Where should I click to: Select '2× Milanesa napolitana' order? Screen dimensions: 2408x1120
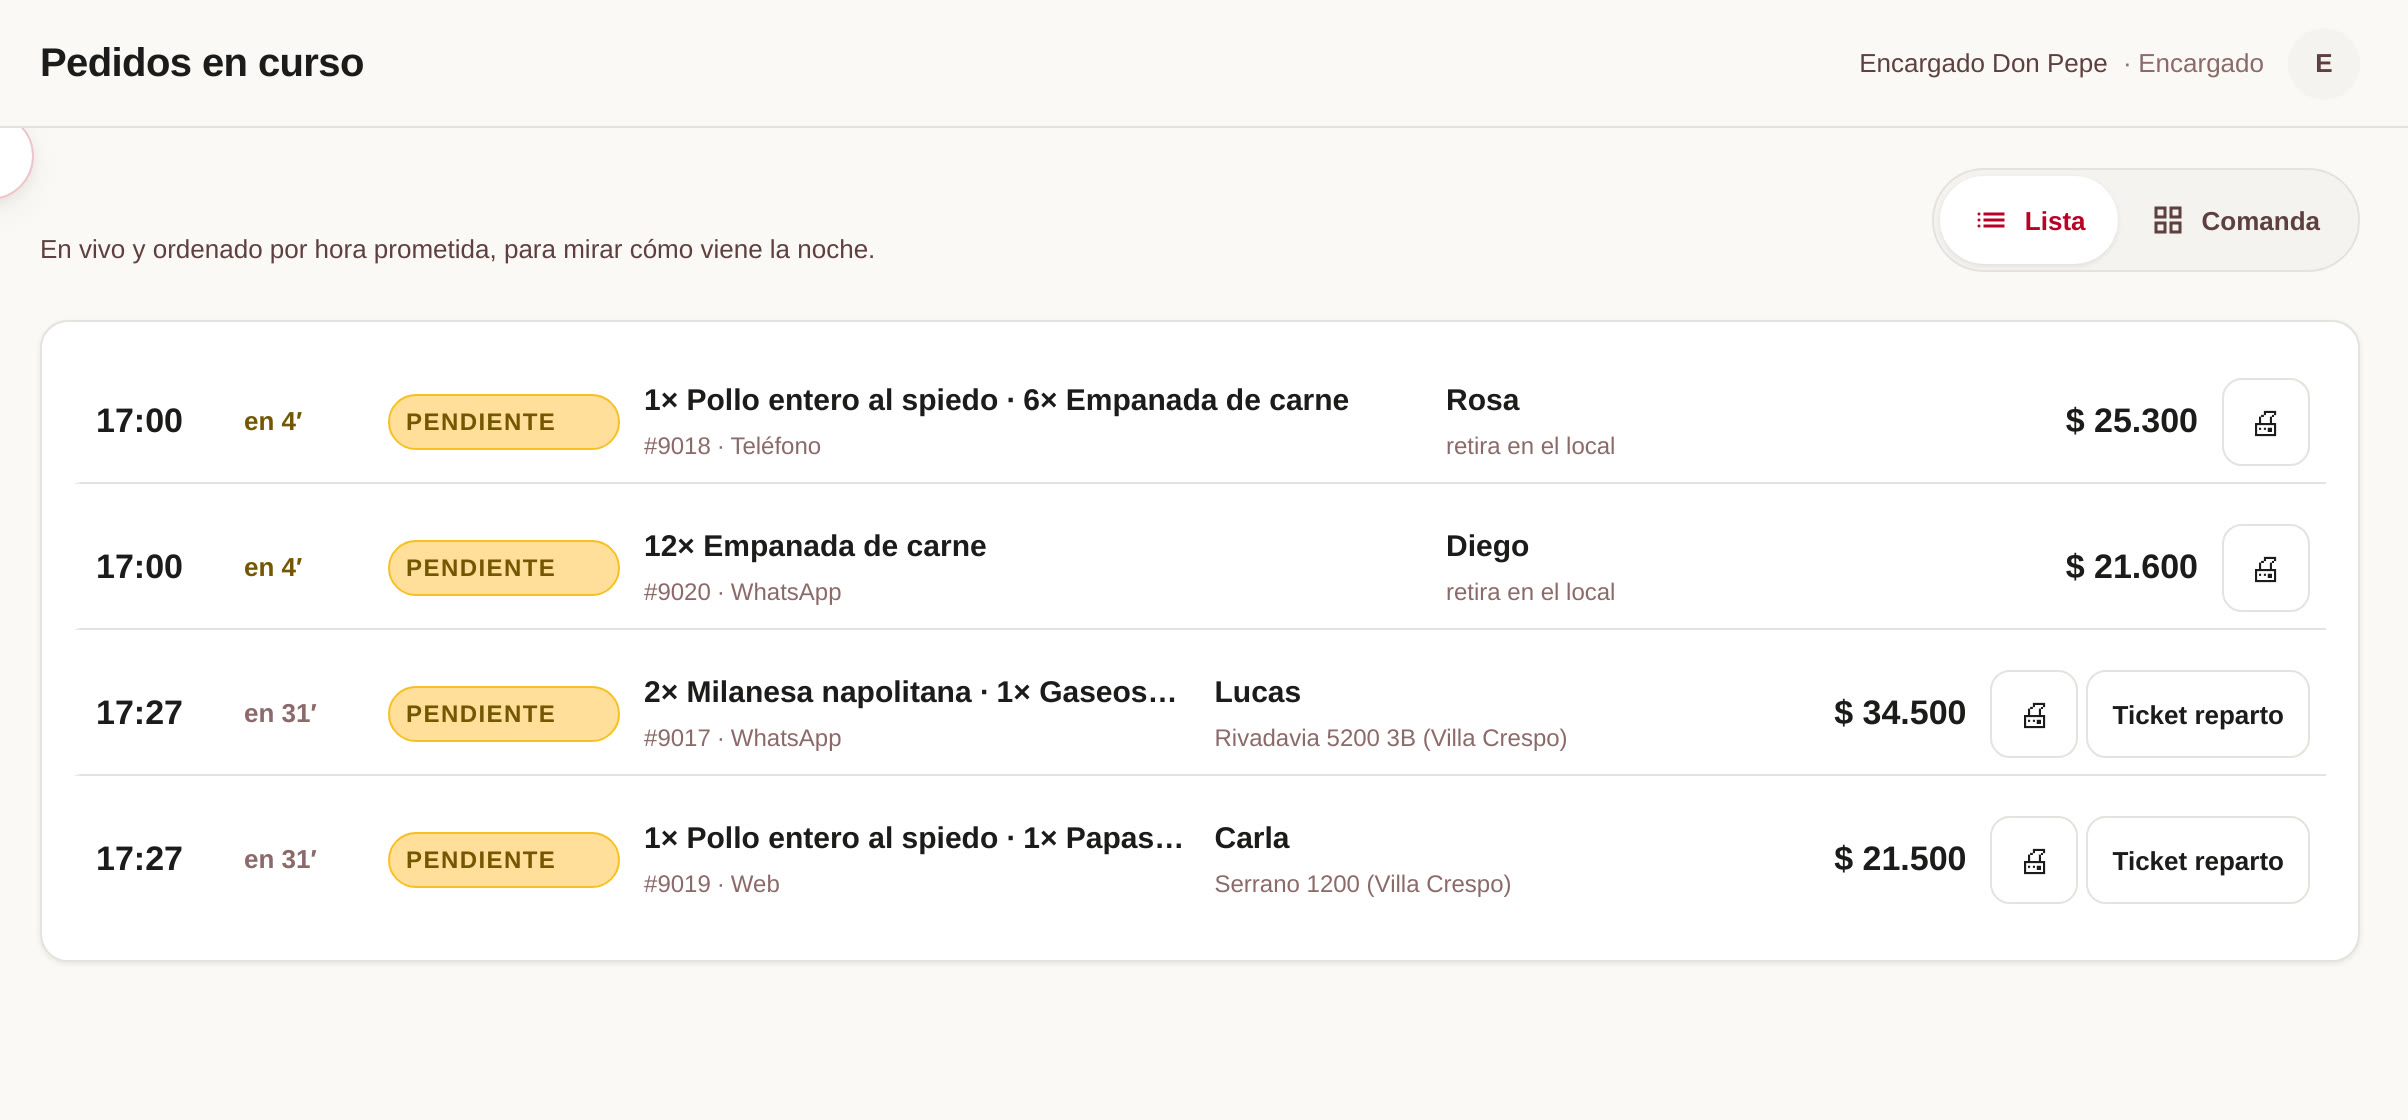pyautogui.click(x=910, y=692)
